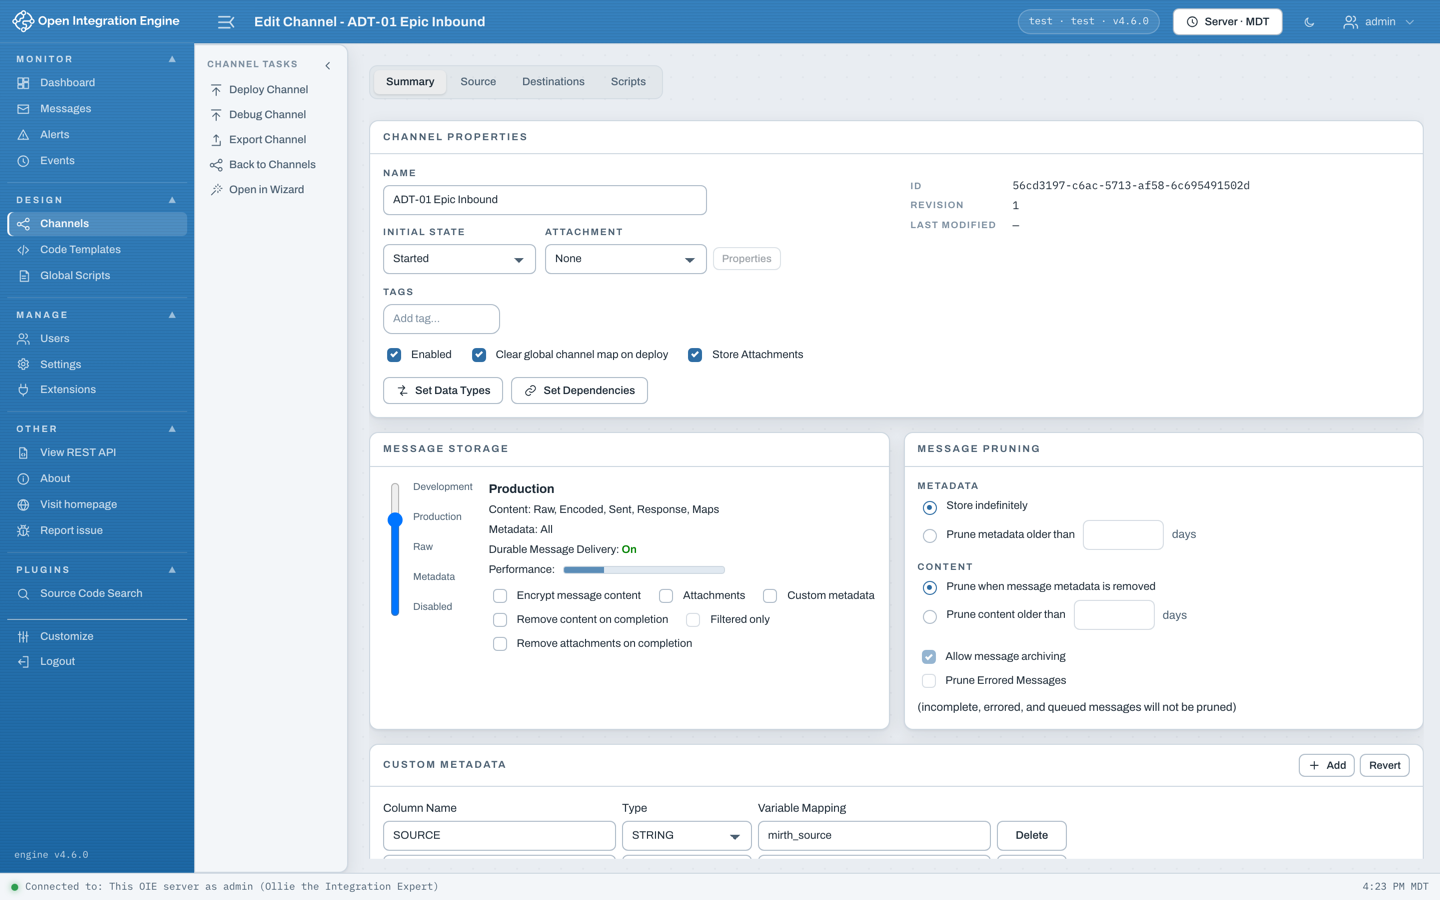
Task: Select Prune content older than radio
Action: pyautogui.click(x=930, y=617)
